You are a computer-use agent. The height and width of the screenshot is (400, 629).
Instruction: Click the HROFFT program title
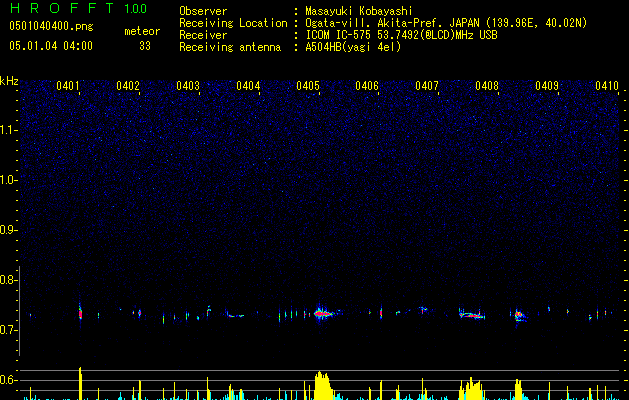[62, 8]
